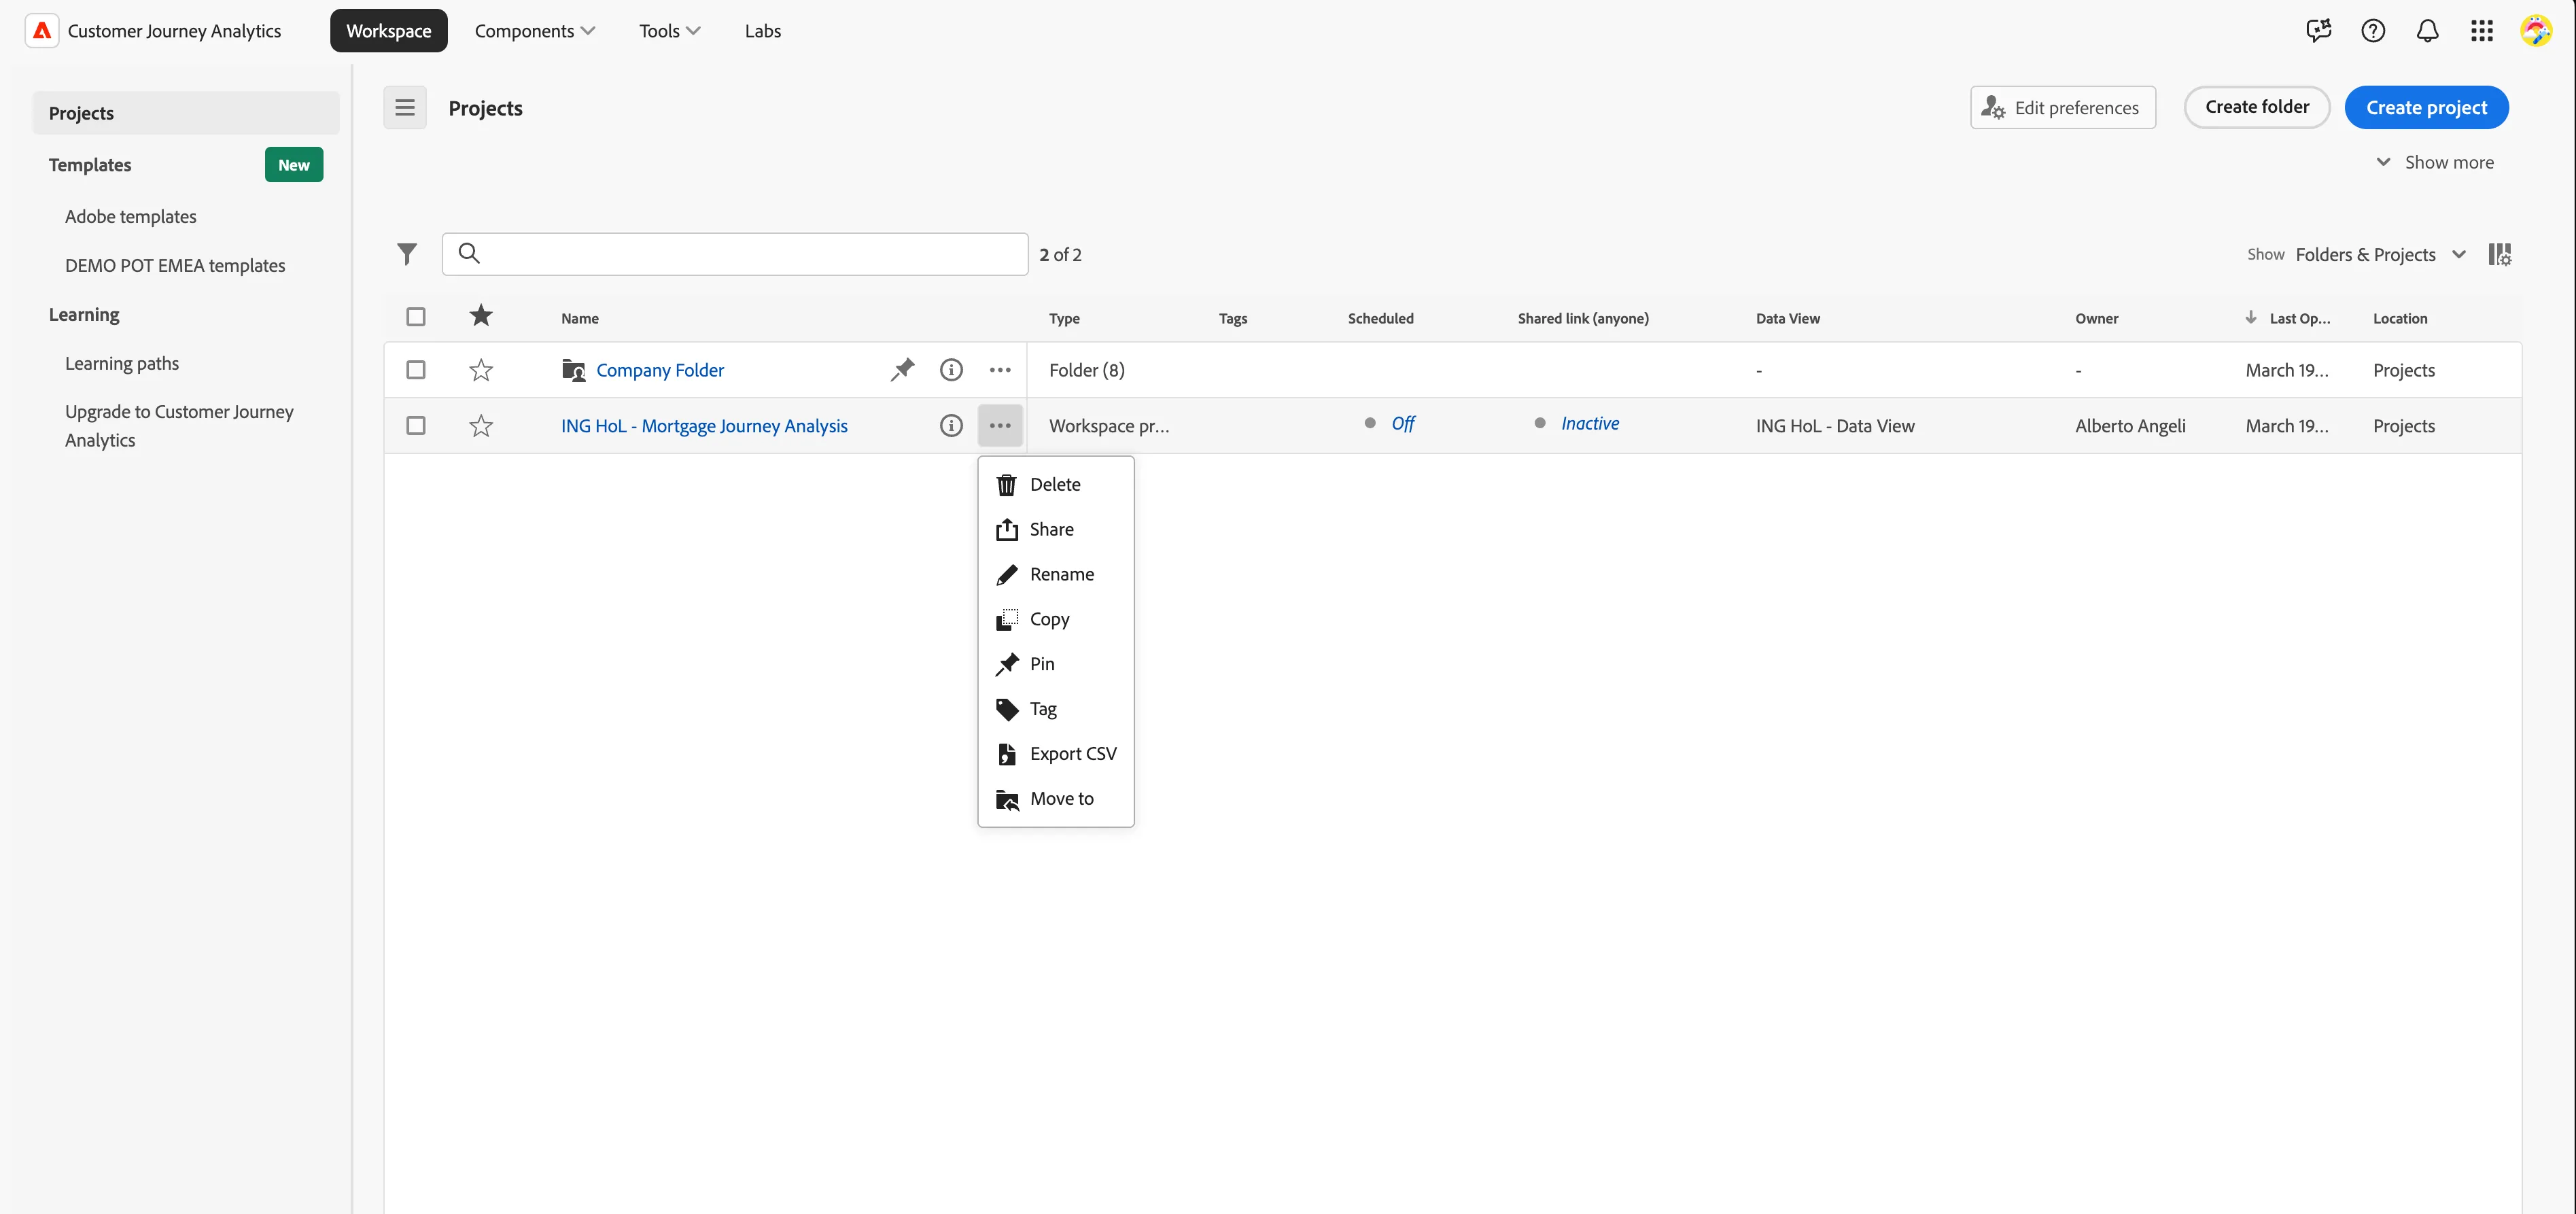
Task: Choose Copy from context menu
Action: [x=1055, y=619]
